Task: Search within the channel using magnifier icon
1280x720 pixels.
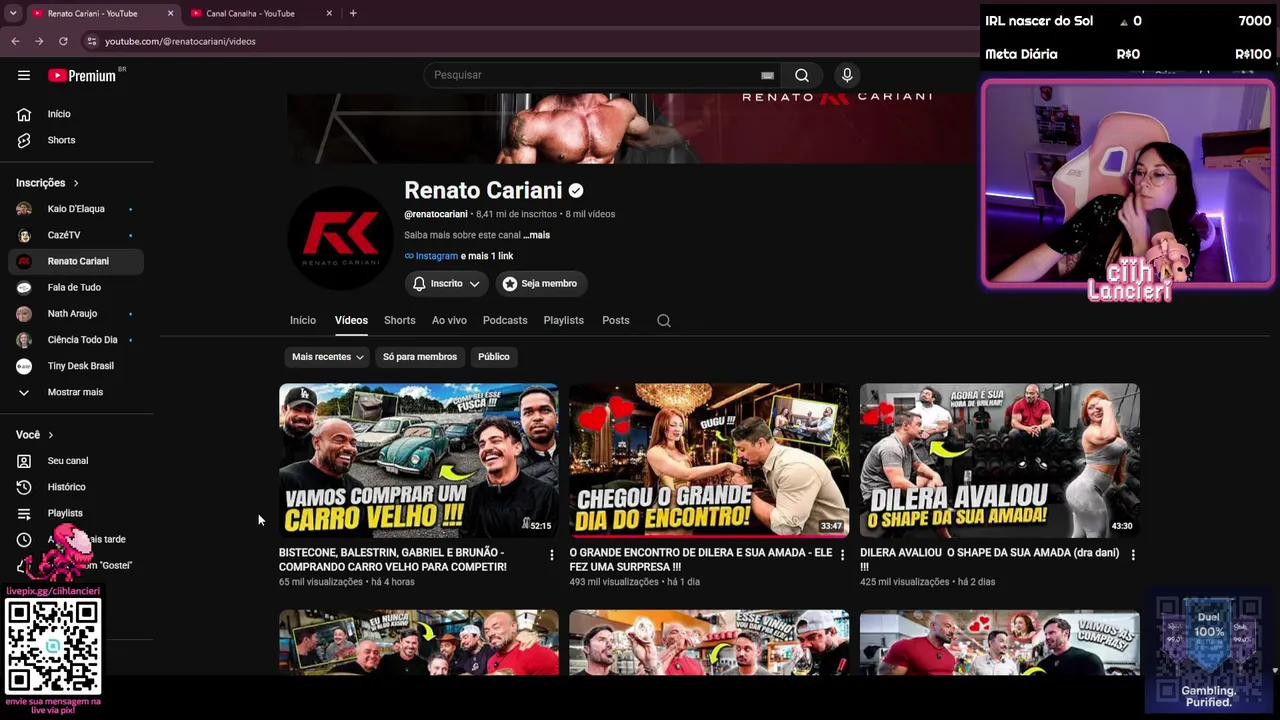Action: [664, 320]
